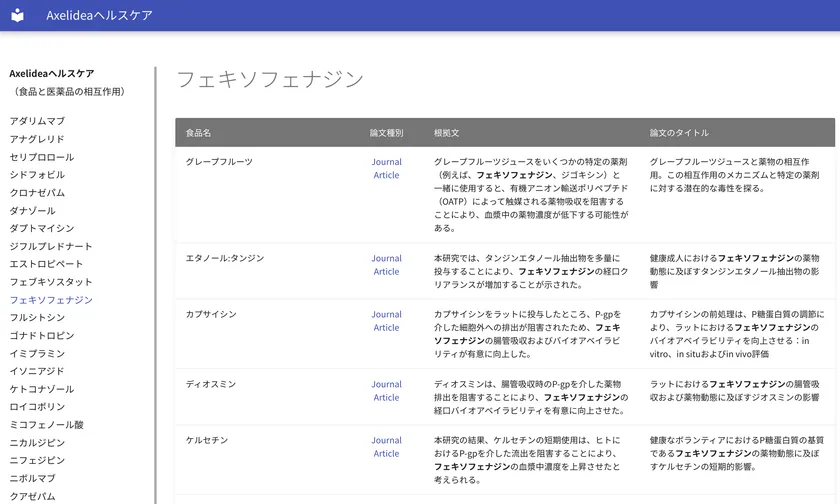Click the Axelidea book logo icon
Image resolution: width=840 pixels, height=504 pixels.
pyautogui.click(x=18, y=15)
